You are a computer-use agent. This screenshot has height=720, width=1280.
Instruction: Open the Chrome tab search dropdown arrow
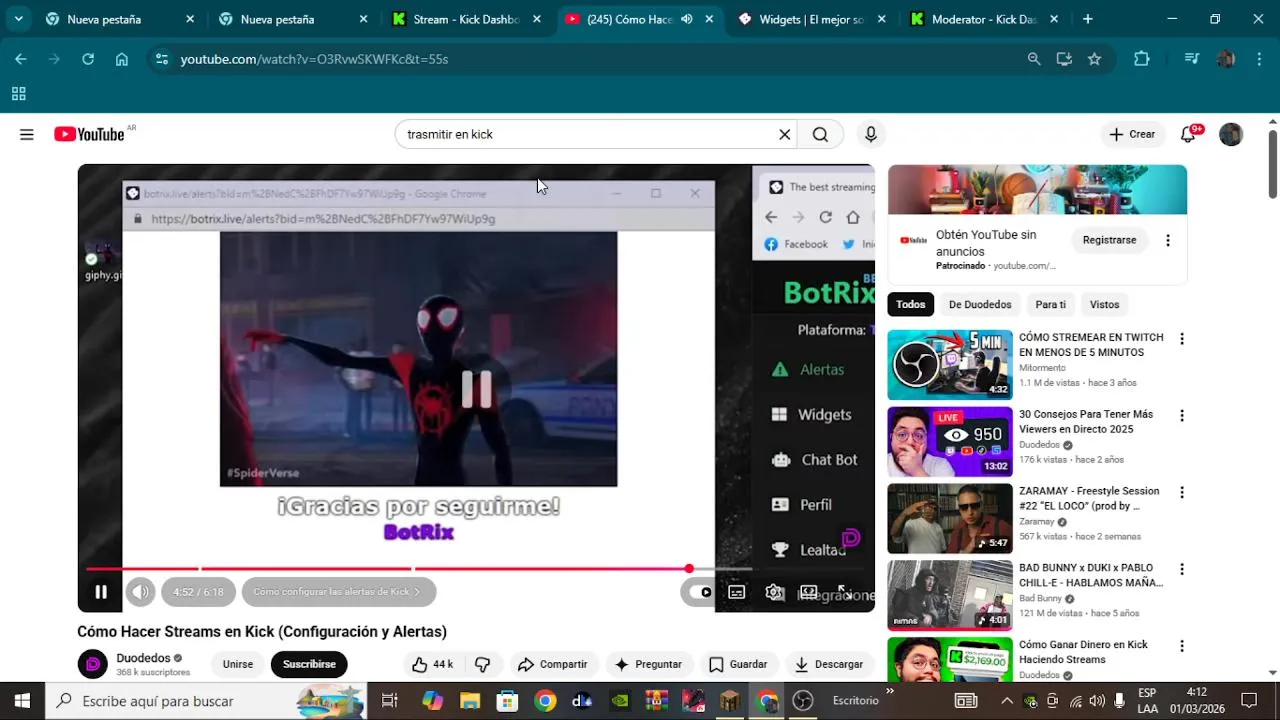(x=18, y=19)
